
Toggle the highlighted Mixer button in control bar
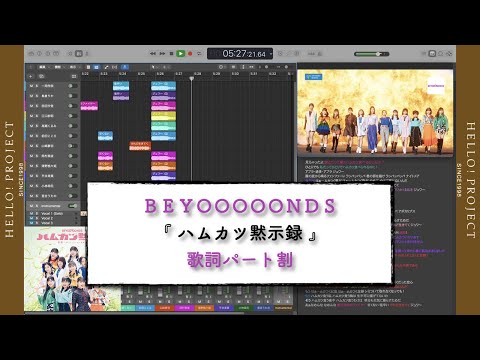tap(79, 53)
